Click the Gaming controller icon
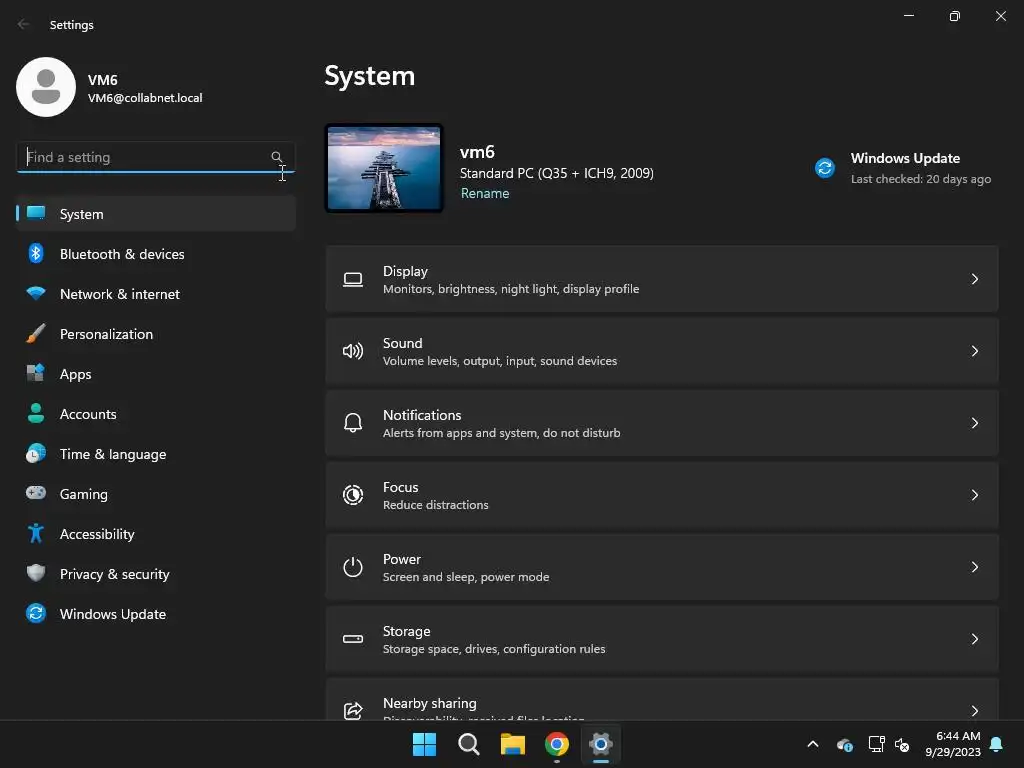The height and width of the screenshot is (768, 1024). pyautogui.click(x=36, y=493)
